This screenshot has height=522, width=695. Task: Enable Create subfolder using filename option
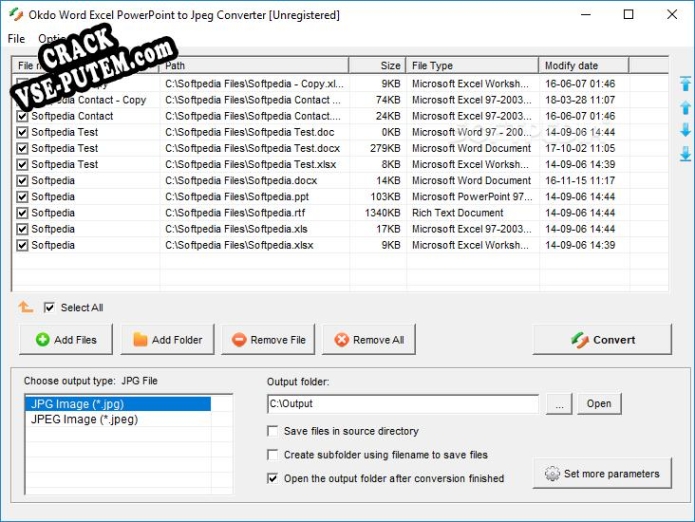point(273,455)
